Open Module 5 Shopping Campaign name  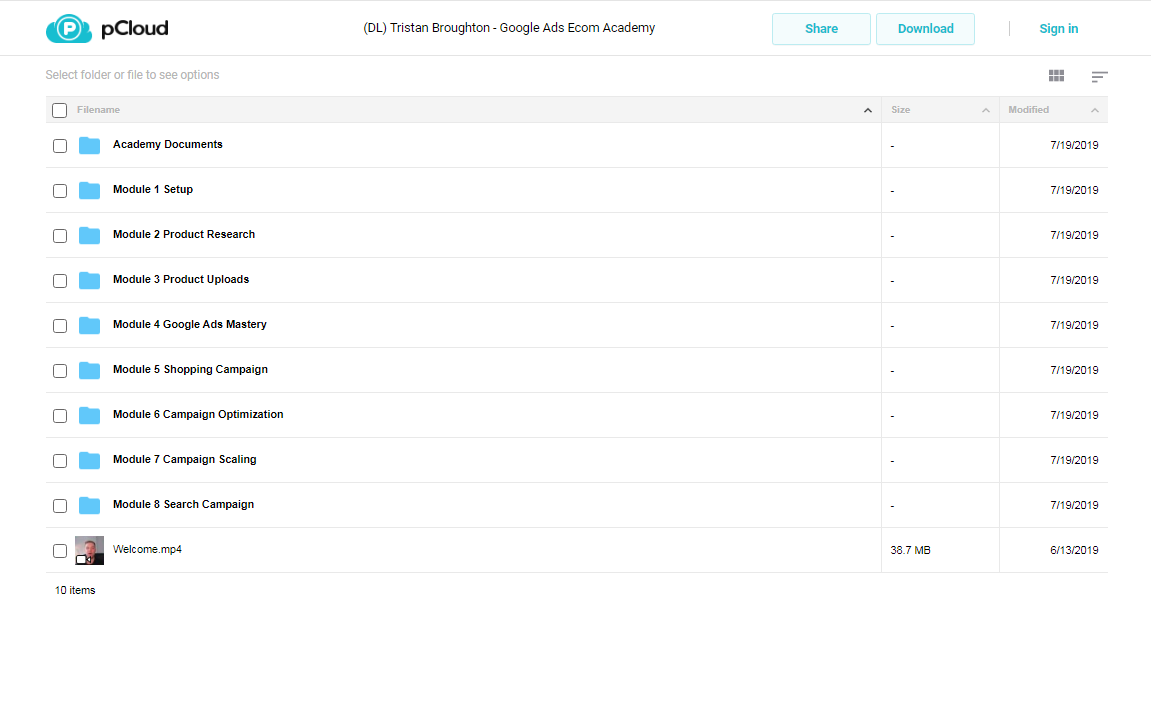(x=190, y=369)
